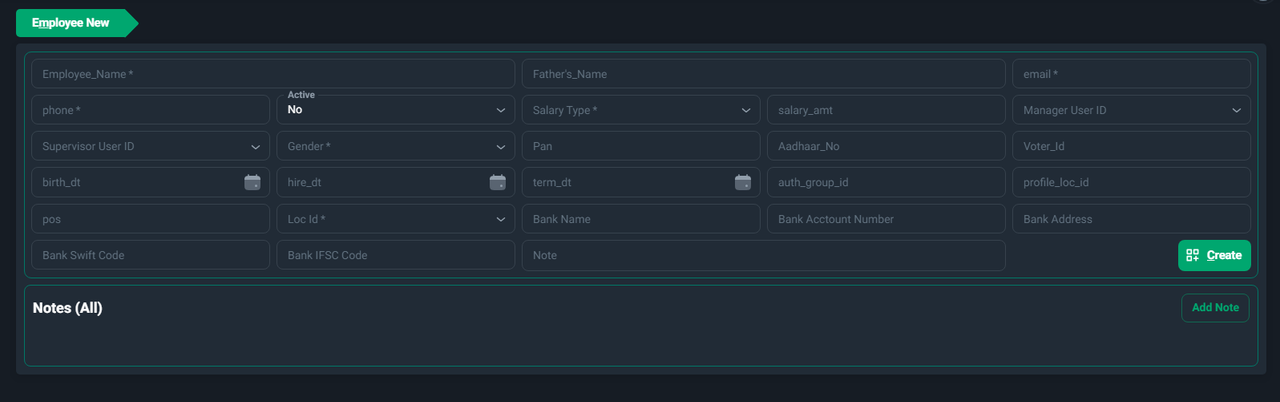
Task: Focus the term_dt date field
Action: pyautogui.click(x=641, y=182)
